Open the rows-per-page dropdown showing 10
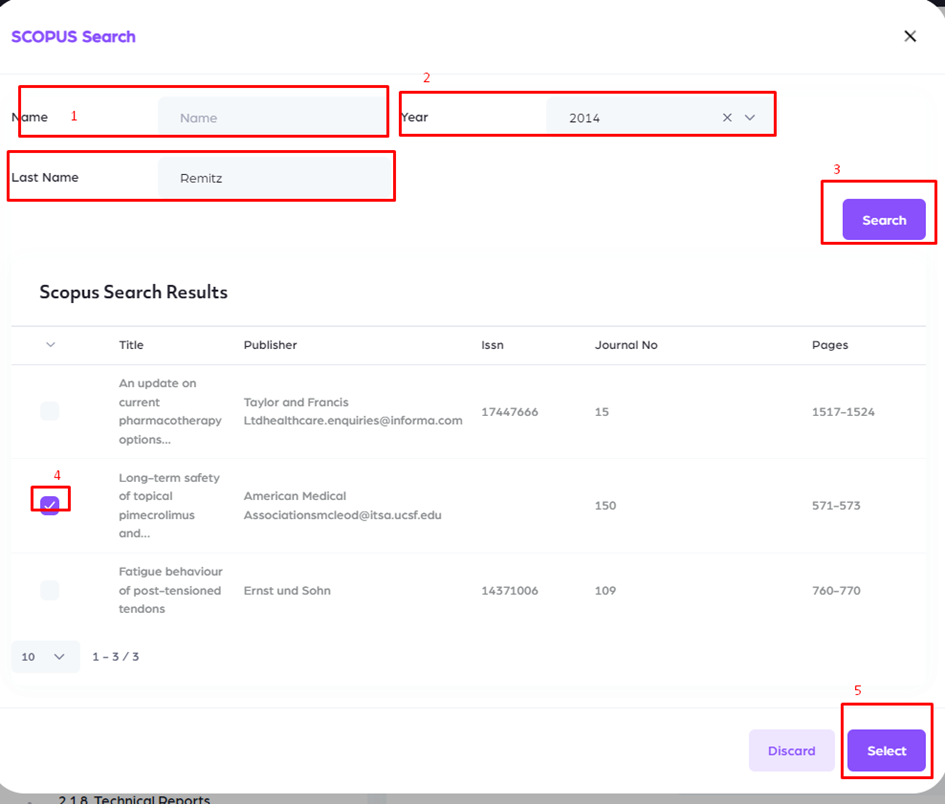This screenshot has width=945, height=804. point(45,657)
